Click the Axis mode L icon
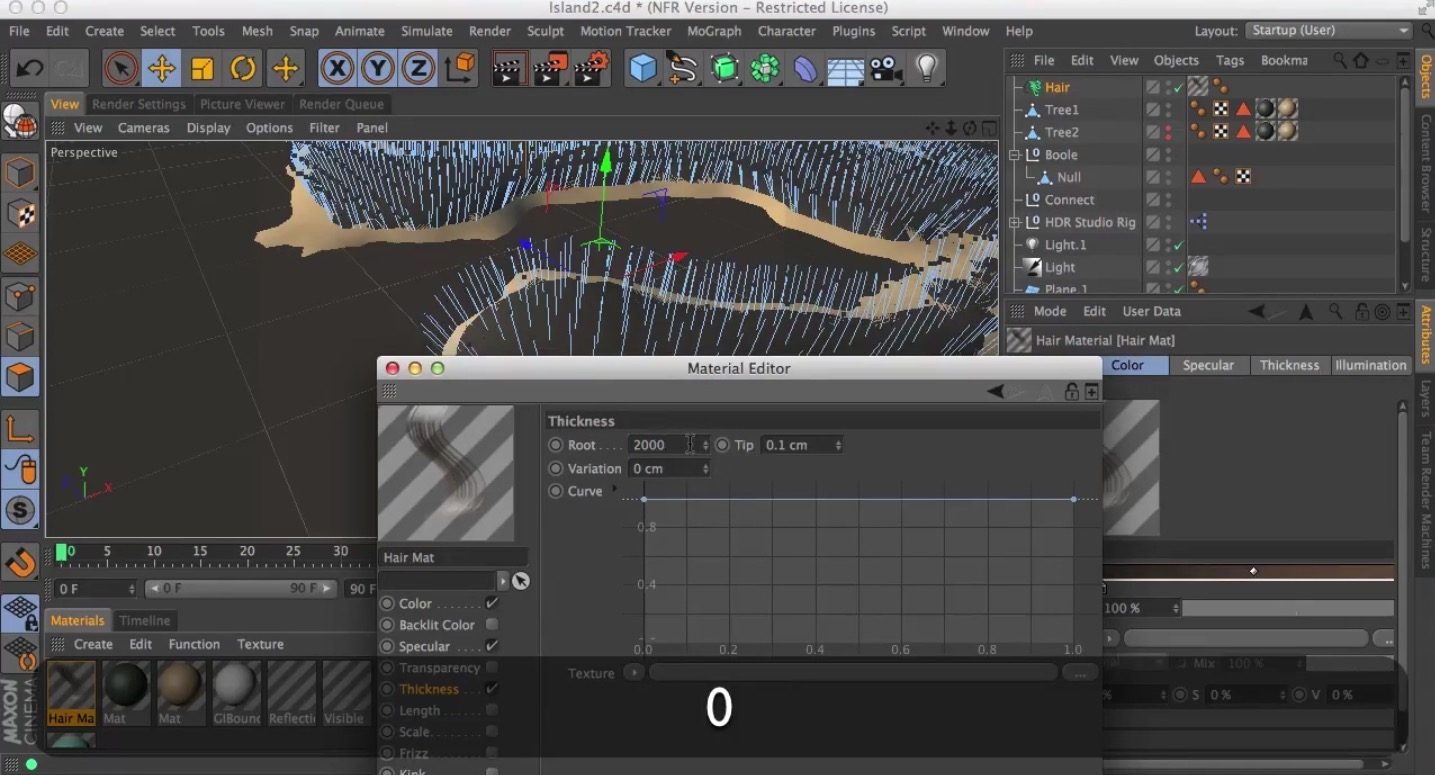The height and width of the screenshot is (775, 1435). point(20,429)
